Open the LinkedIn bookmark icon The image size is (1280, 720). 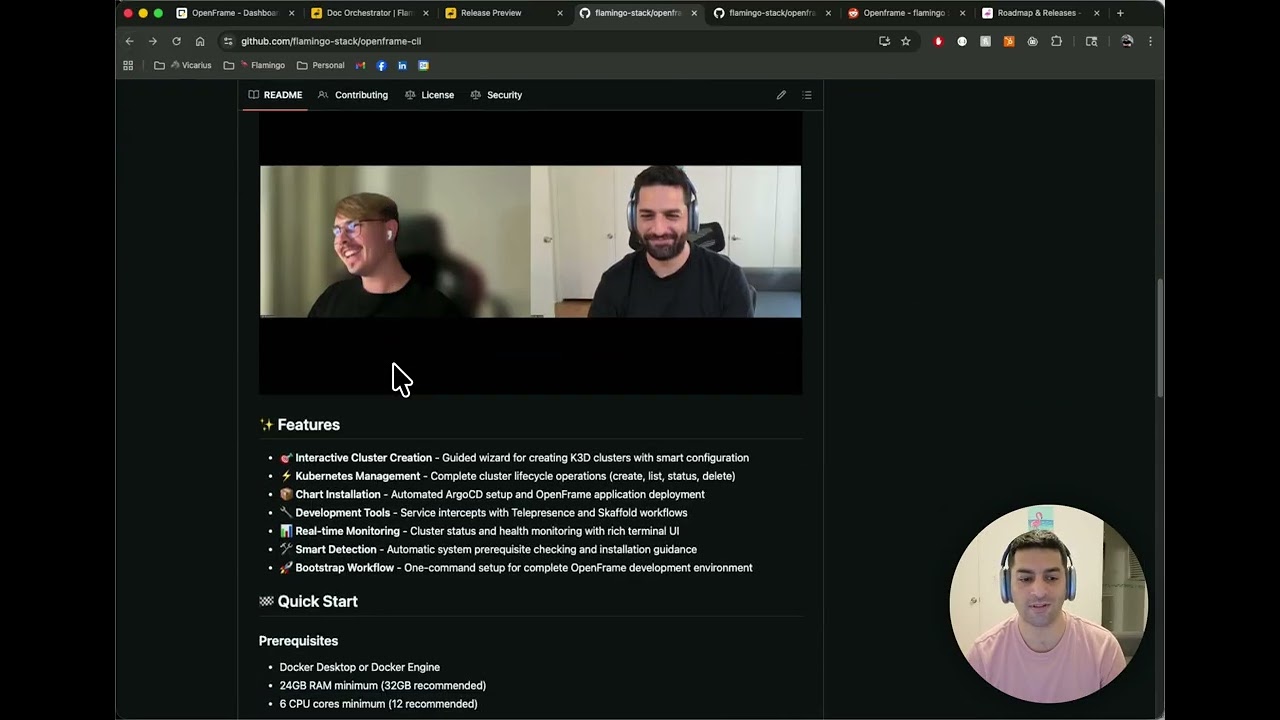tap(402, 65)
